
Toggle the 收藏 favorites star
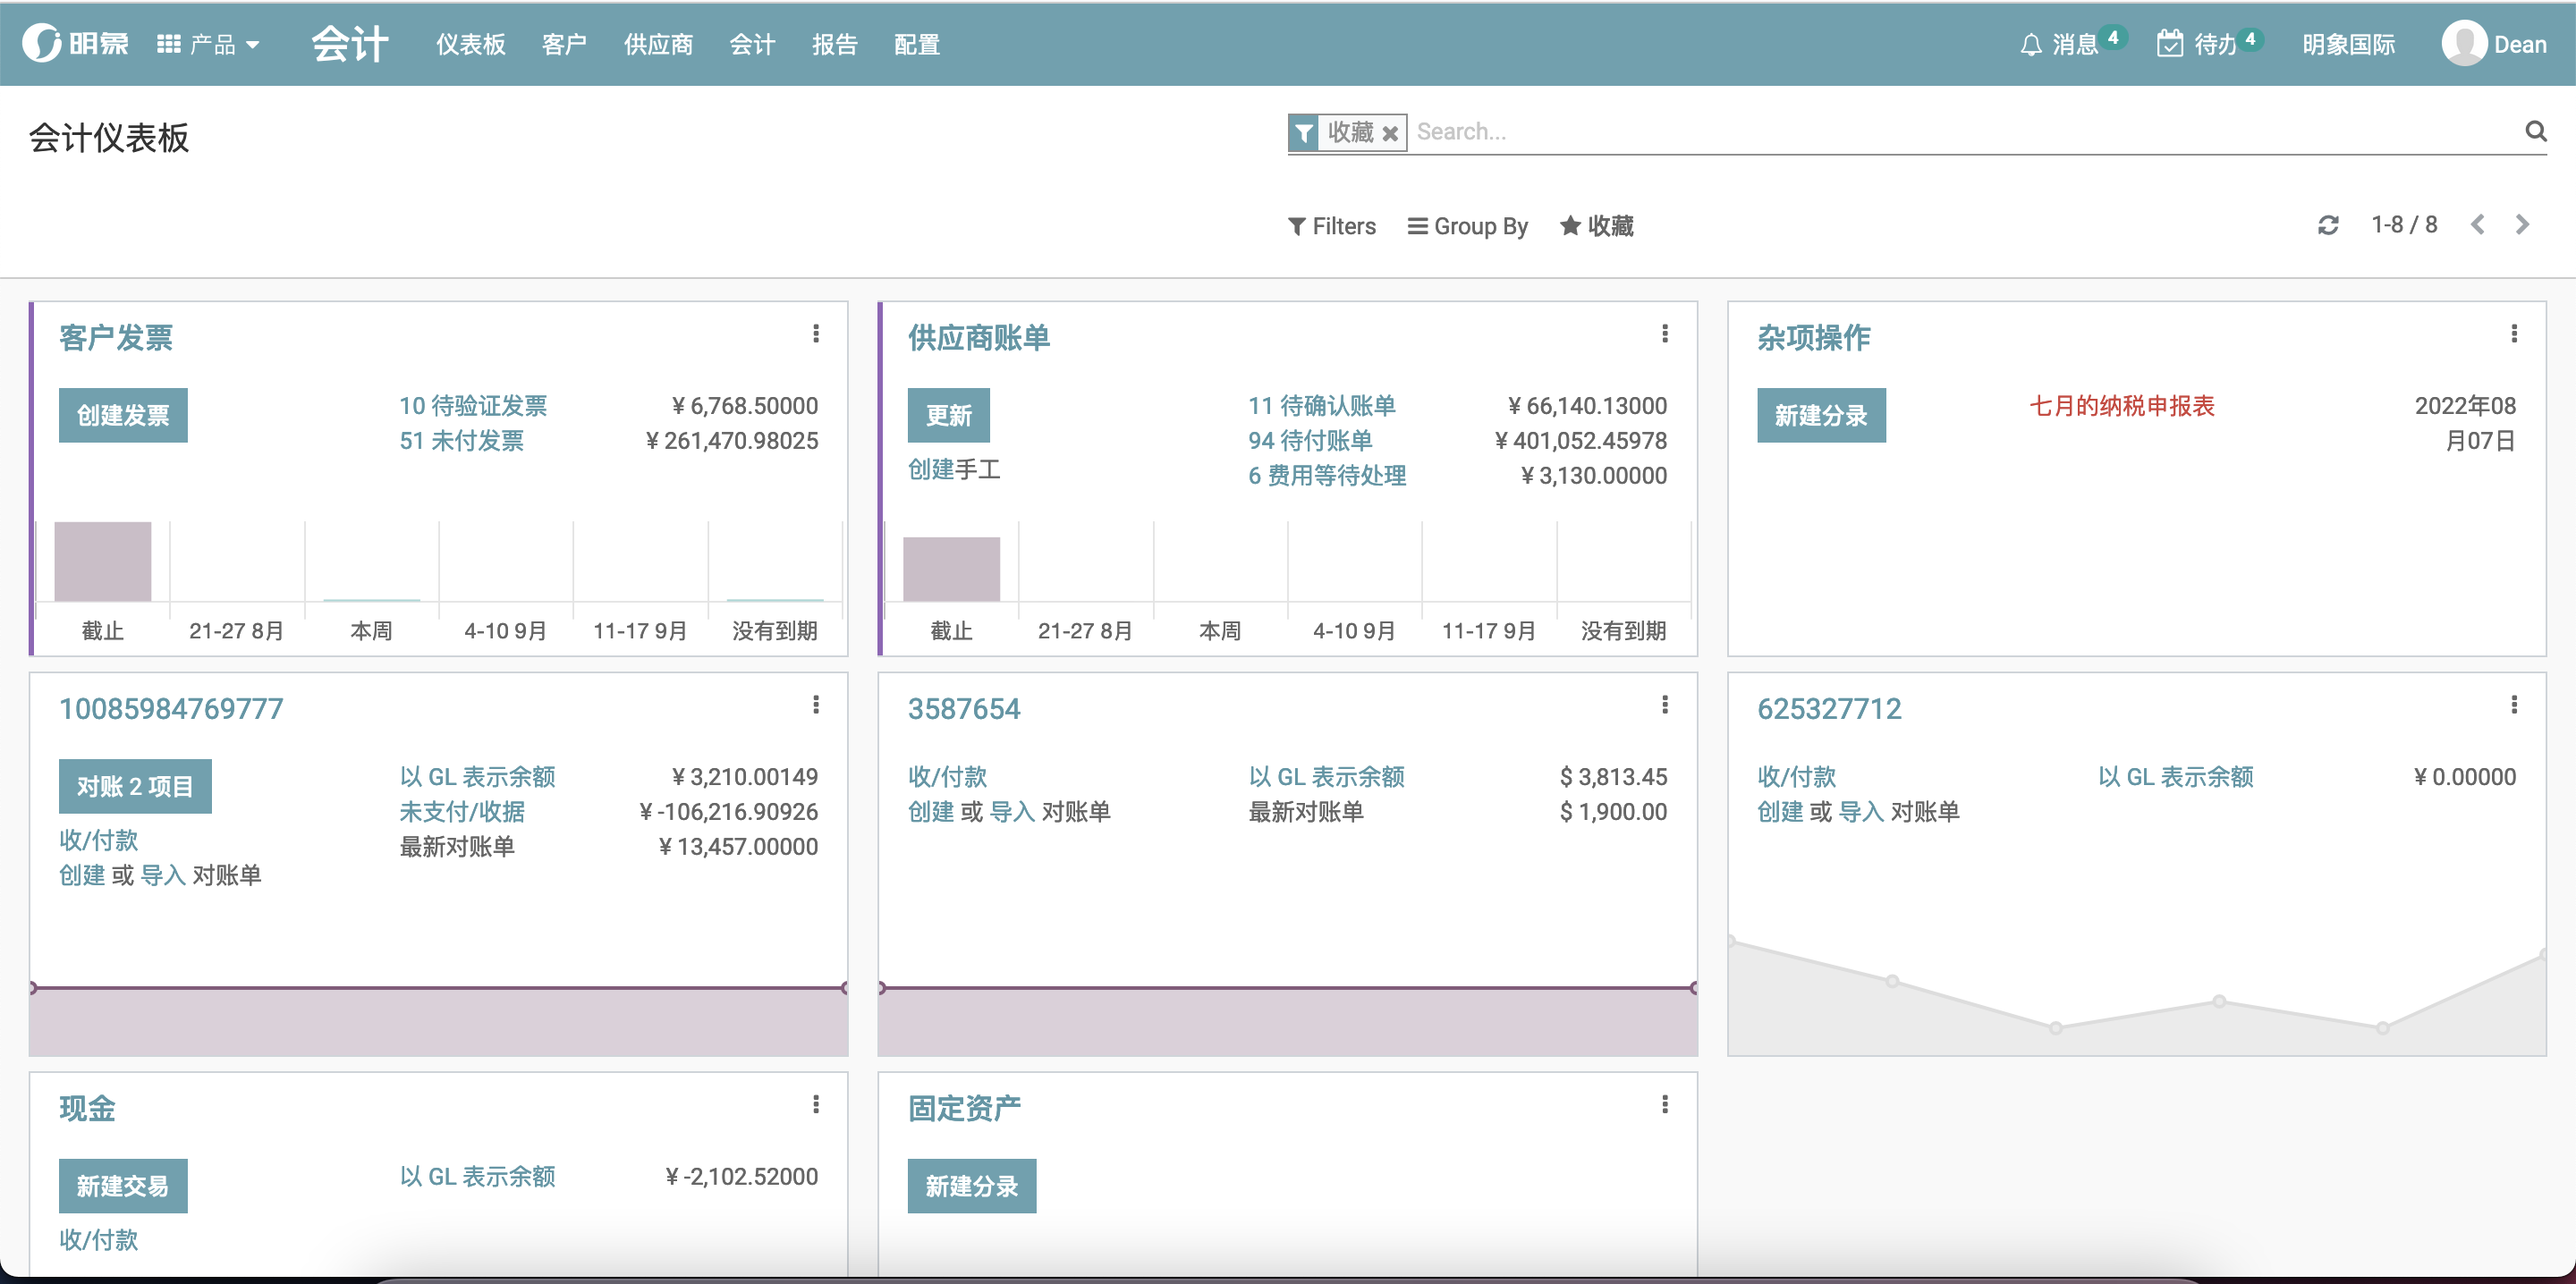[x=1596, y=225]
